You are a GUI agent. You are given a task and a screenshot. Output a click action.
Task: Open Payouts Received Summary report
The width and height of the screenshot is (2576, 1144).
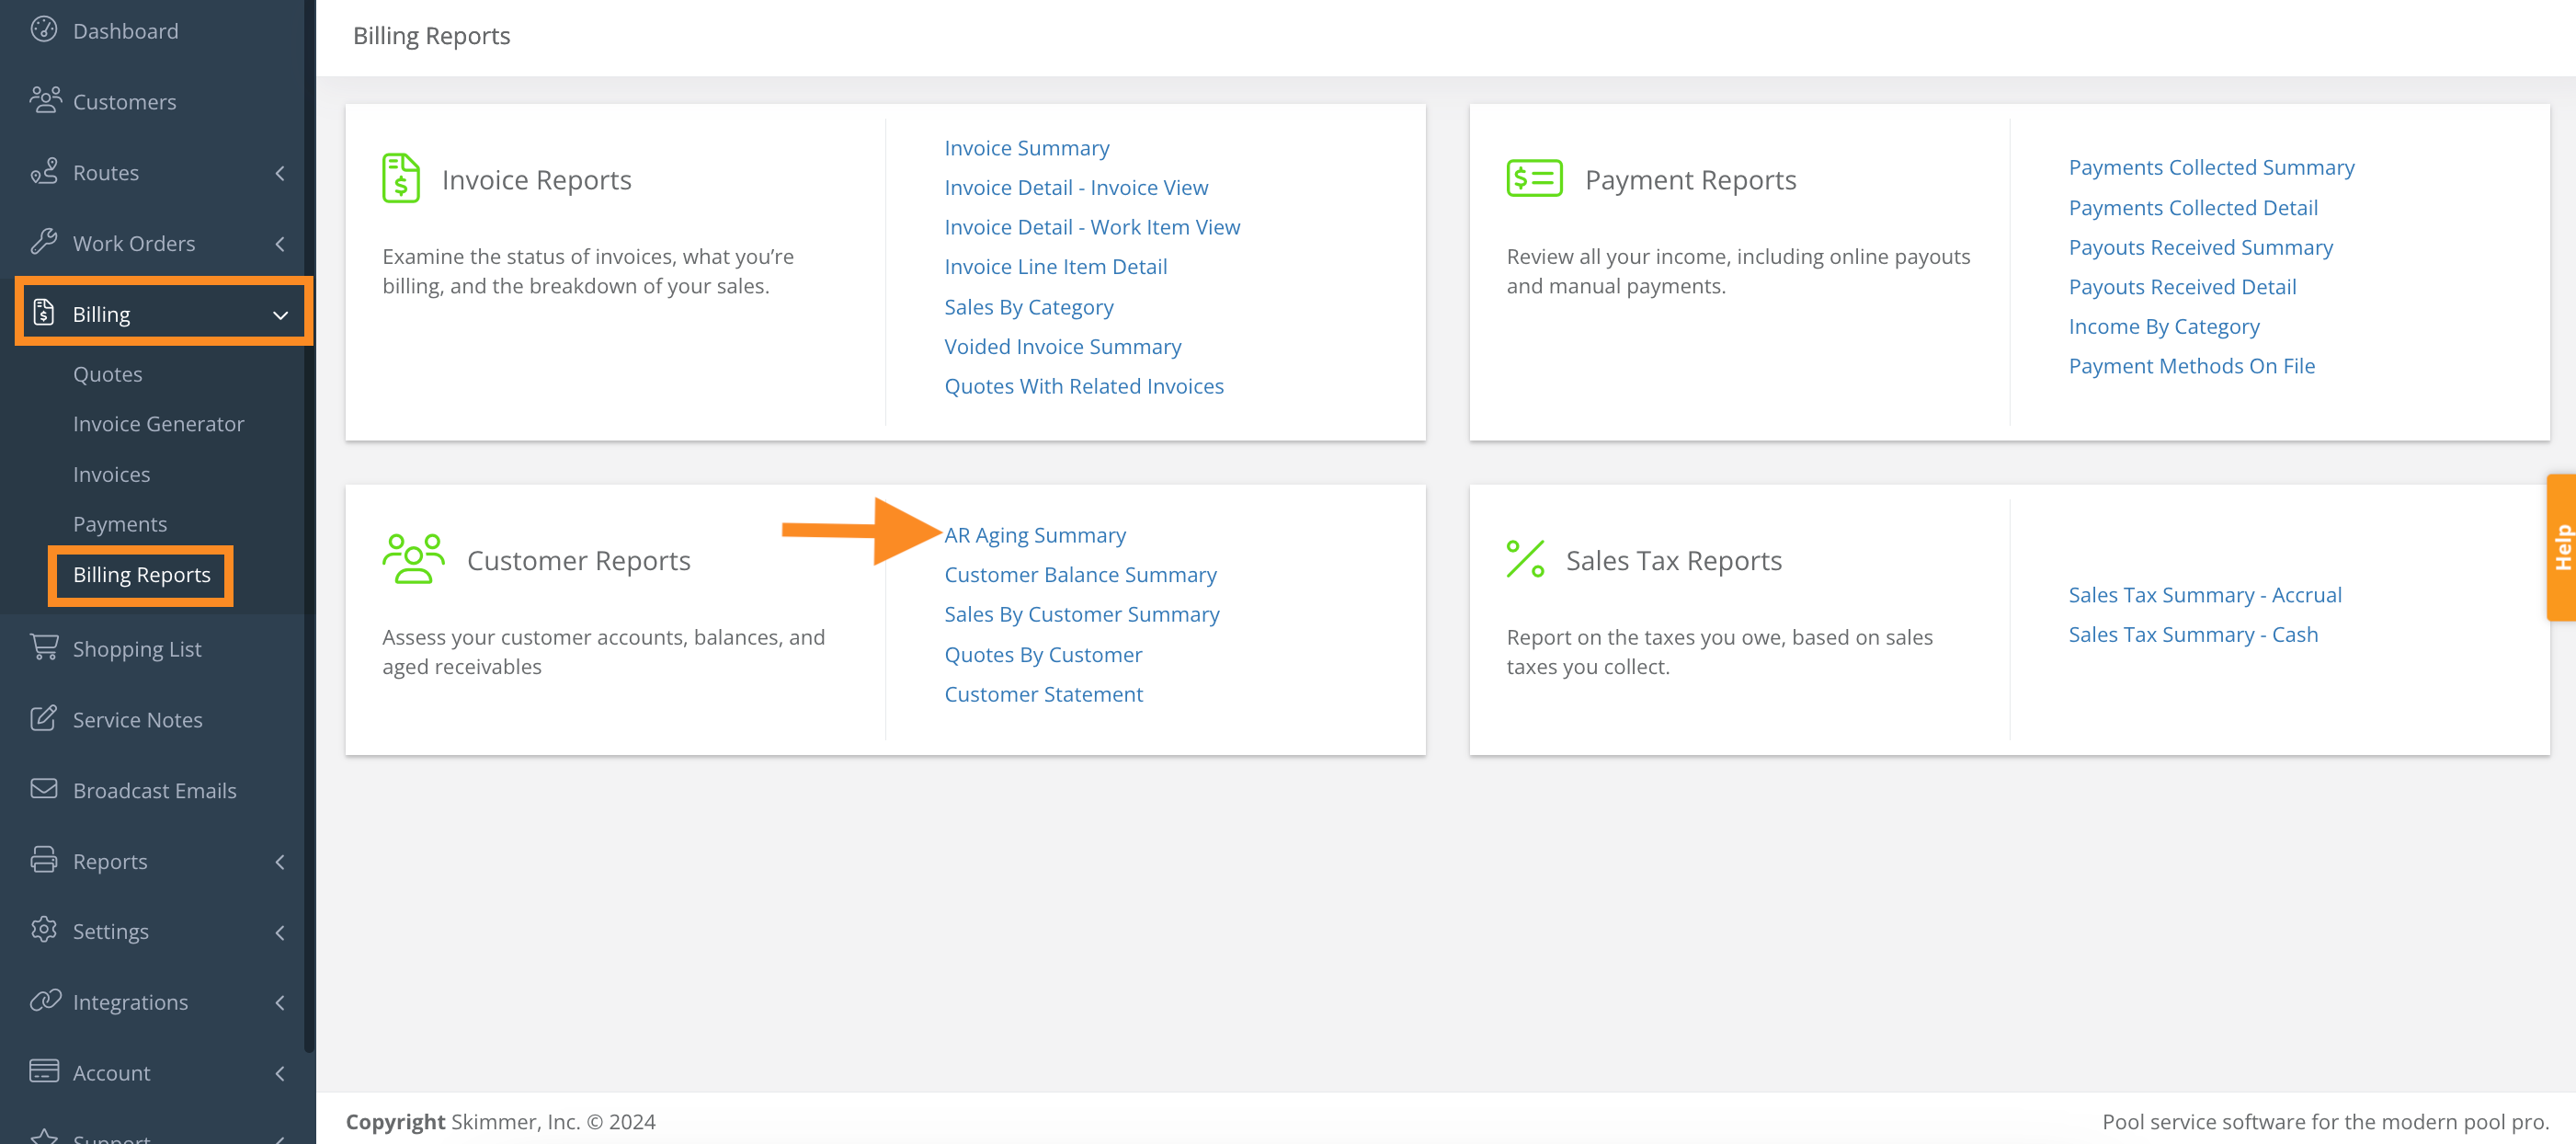click(x=2200, y=247)
